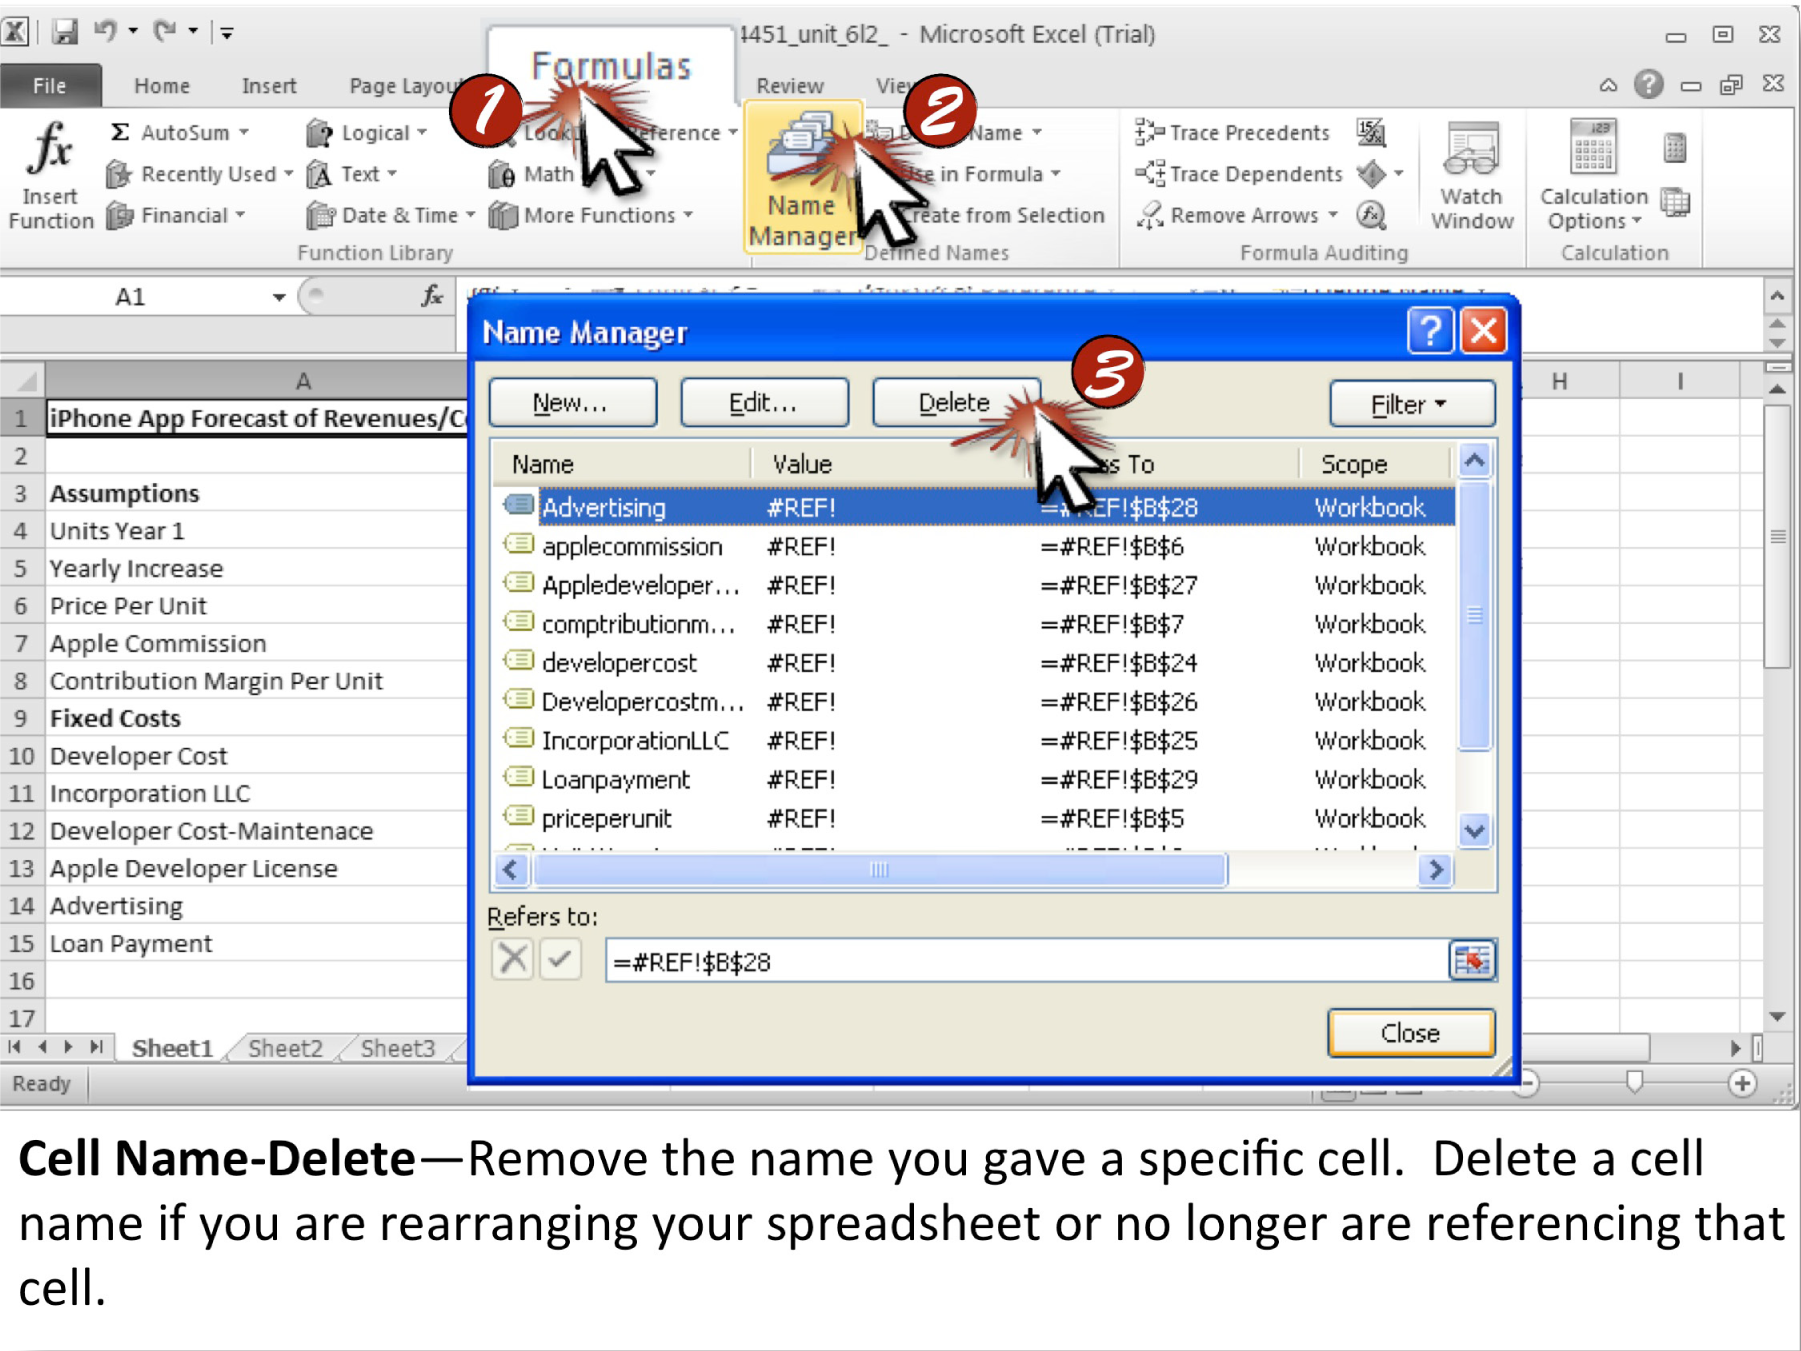
Task: Open the Date & Time functions dropdown
Action: (x=391, y=215)
